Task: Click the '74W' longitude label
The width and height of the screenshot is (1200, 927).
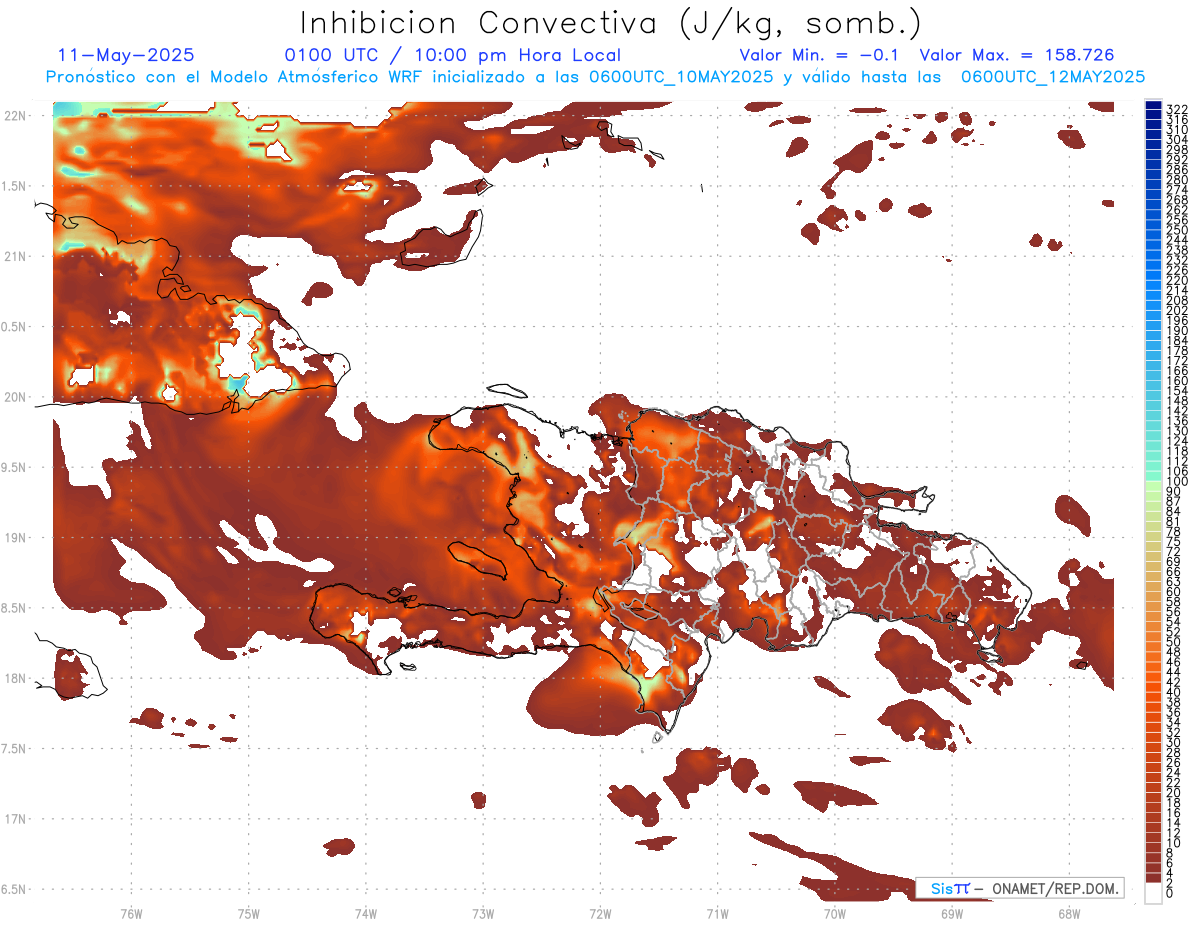Action: (x=365, y=913)
